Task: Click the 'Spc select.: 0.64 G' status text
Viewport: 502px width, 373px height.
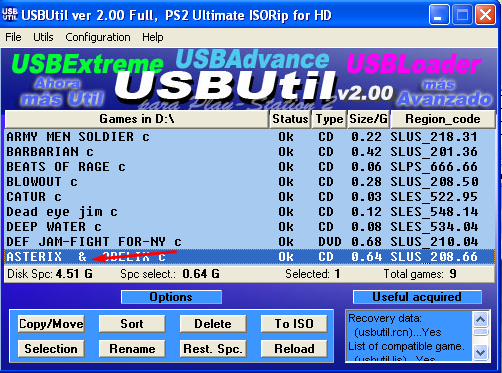Action: (x=170, y=274)
